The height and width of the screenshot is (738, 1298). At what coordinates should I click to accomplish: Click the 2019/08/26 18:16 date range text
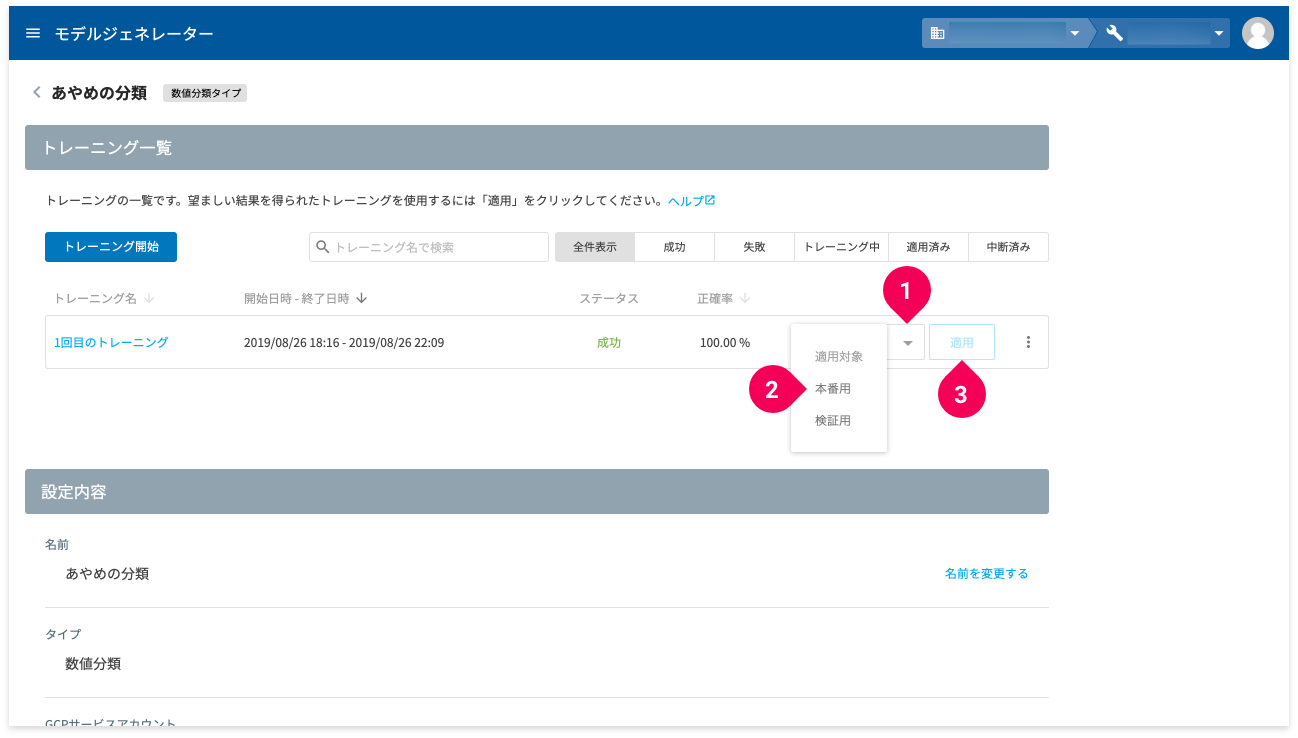pyautogui.click(x=344, y=342)
